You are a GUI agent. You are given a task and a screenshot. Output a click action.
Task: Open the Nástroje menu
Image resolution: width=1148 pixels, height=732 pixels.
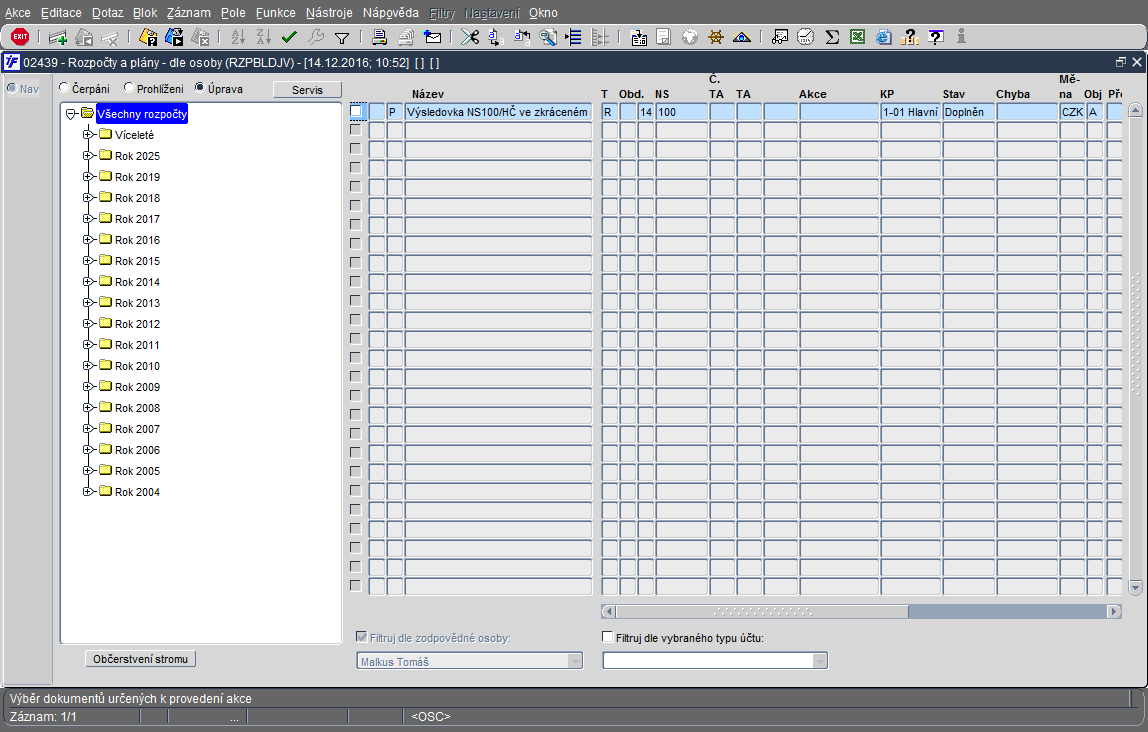coord(329,12)
